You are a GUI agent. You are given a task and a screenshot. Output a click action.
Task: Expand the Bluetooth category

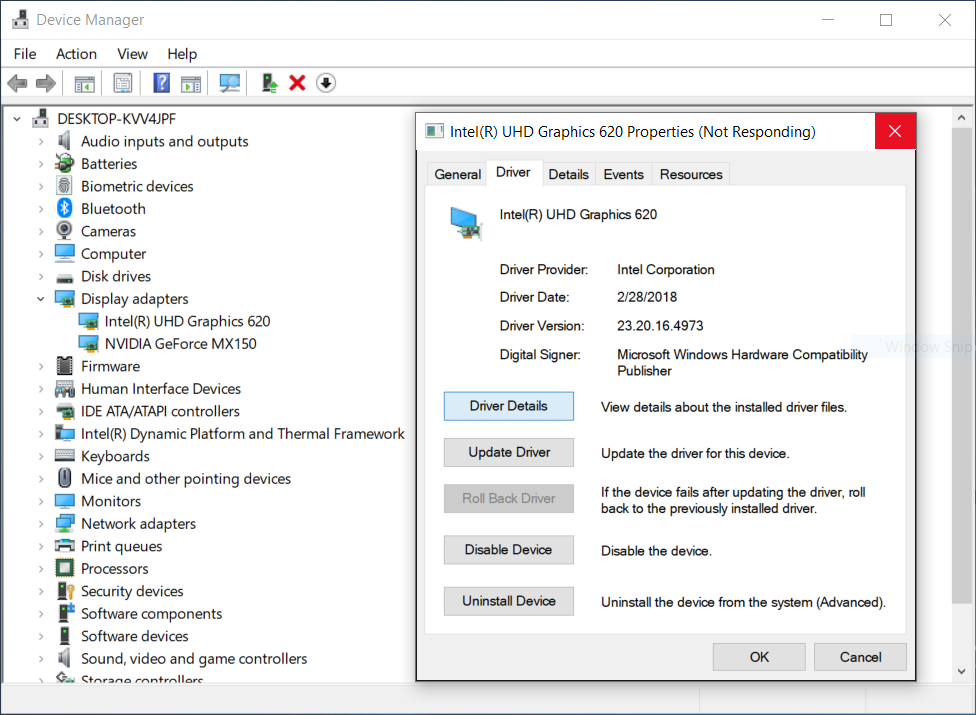[x=41, y=209]
